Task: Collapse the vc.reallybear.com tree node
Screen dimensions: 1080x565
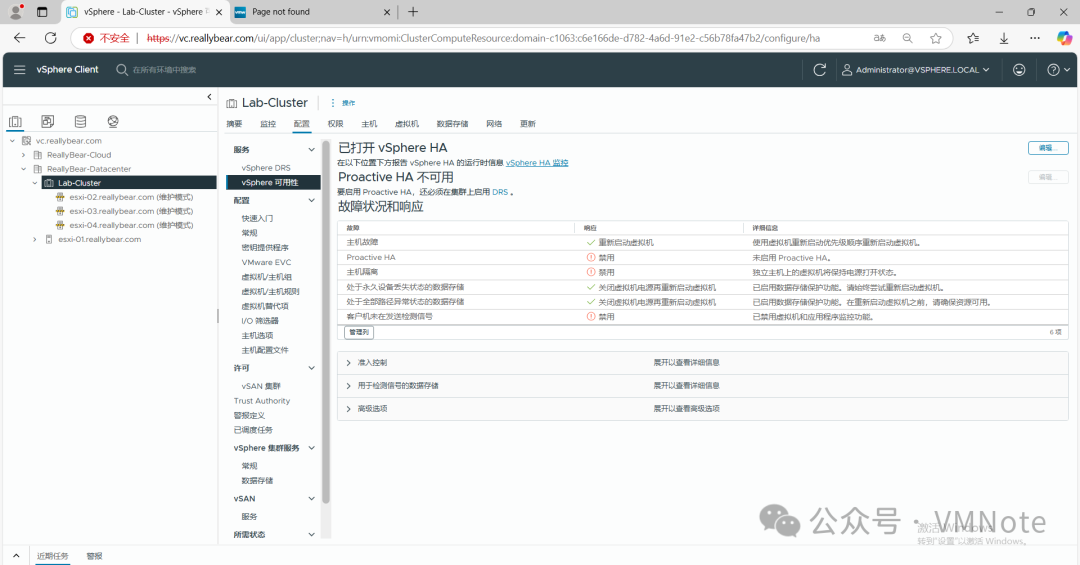Action: [12, 141]
